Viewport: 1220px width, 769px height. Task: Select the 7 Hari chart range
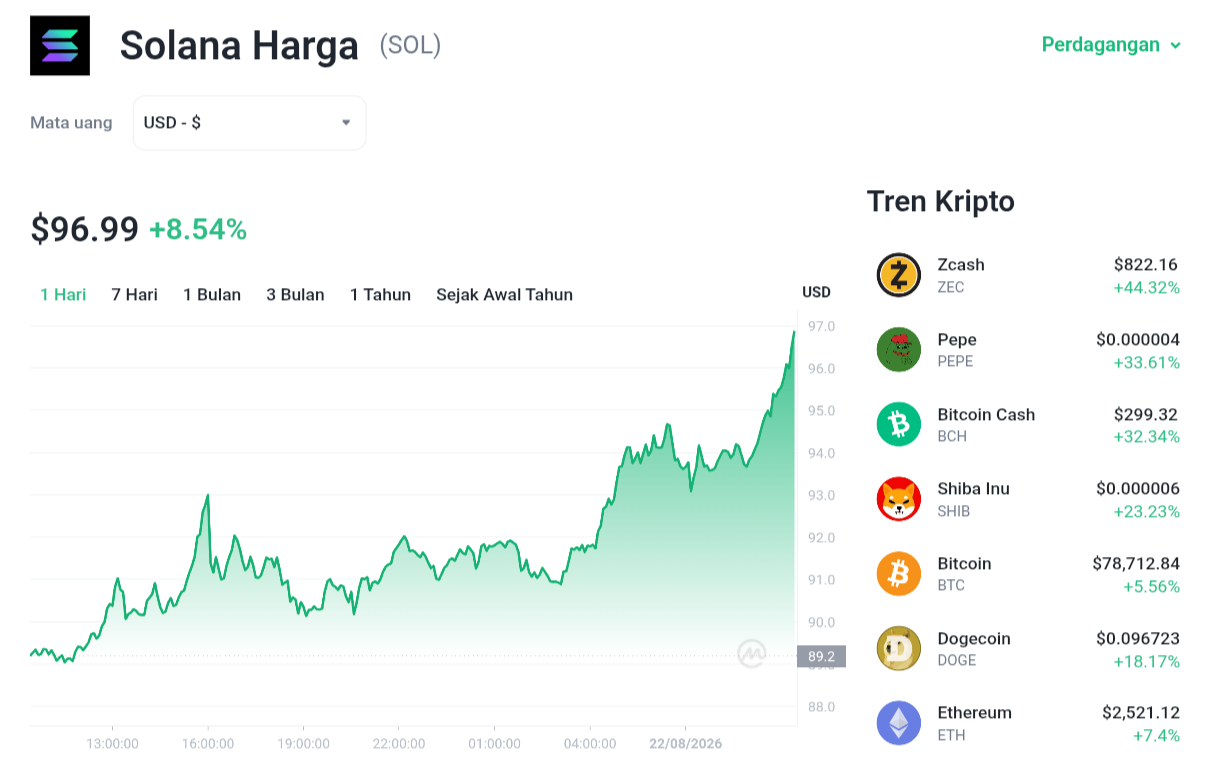[134, 294]
